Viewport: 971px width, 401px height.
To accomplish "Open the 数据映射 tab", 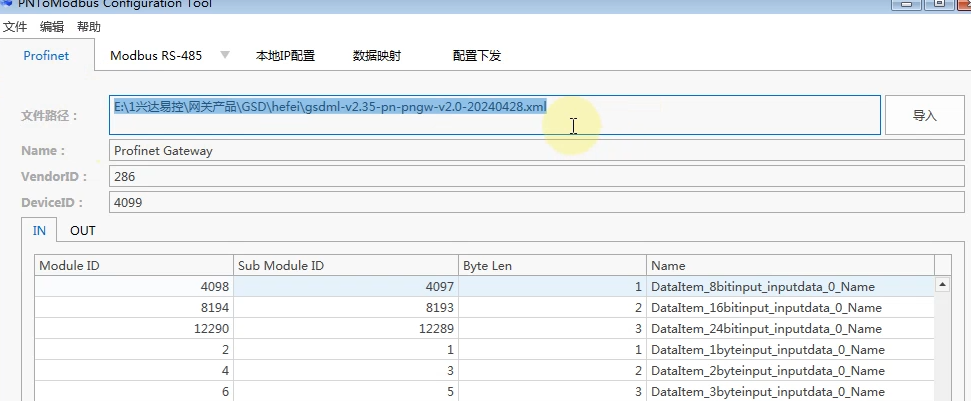I will [377, 56].
